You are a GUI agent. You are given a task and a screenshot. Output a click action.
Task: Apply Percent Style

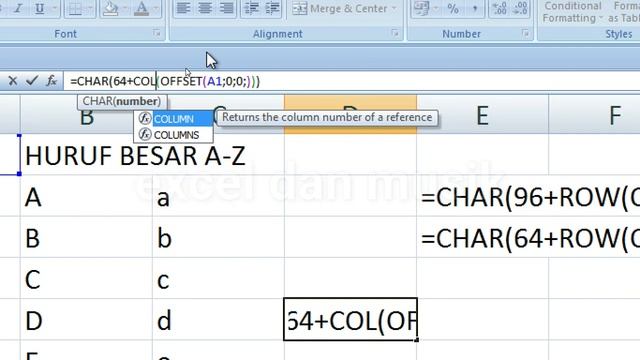(x=453, y=8)
